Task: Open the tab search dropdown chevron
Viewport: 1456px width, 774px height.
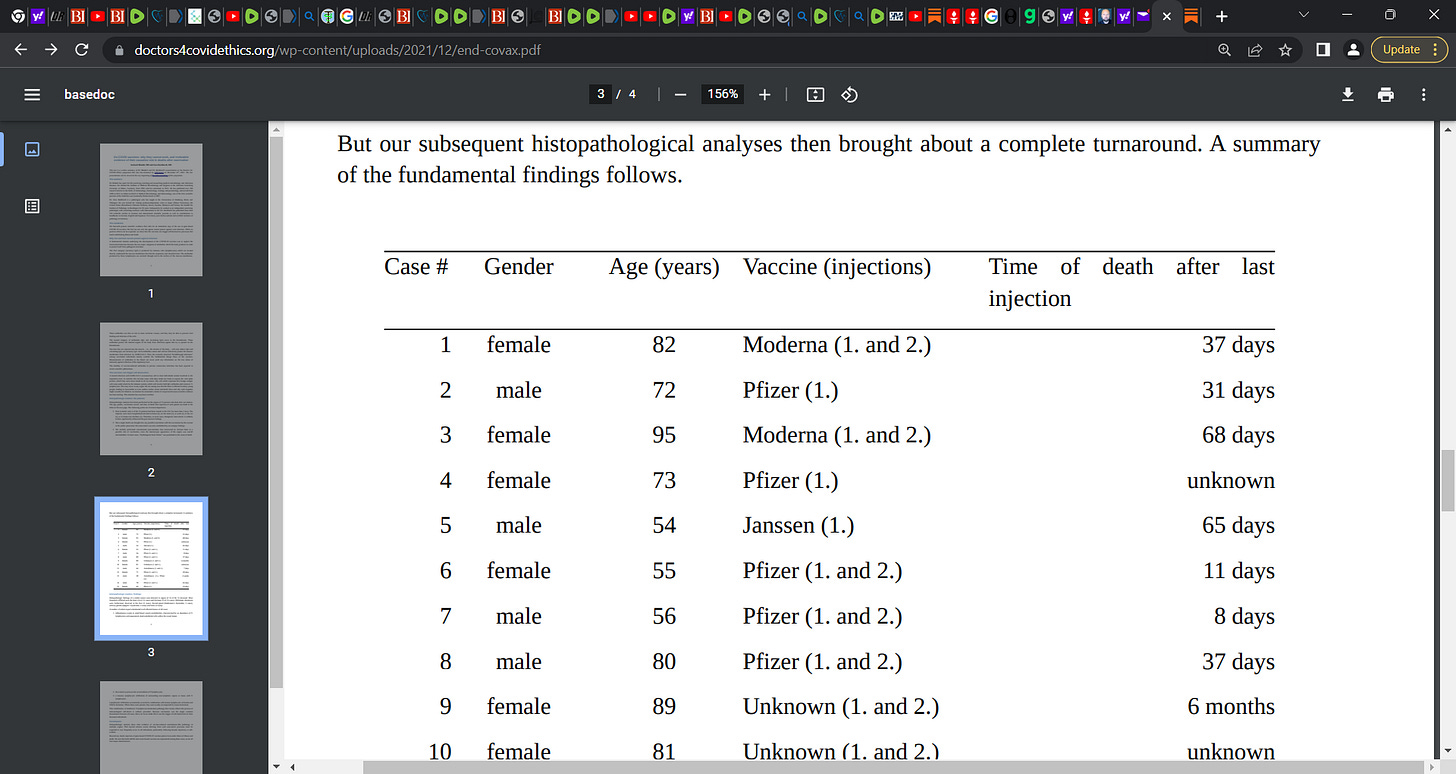Action: tap(1302, 15)
